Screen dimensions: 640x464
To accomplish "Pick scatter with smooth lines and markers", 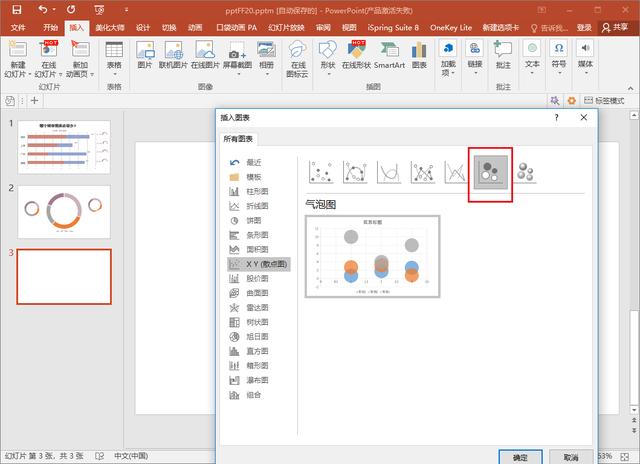I will tap(355, 172).
